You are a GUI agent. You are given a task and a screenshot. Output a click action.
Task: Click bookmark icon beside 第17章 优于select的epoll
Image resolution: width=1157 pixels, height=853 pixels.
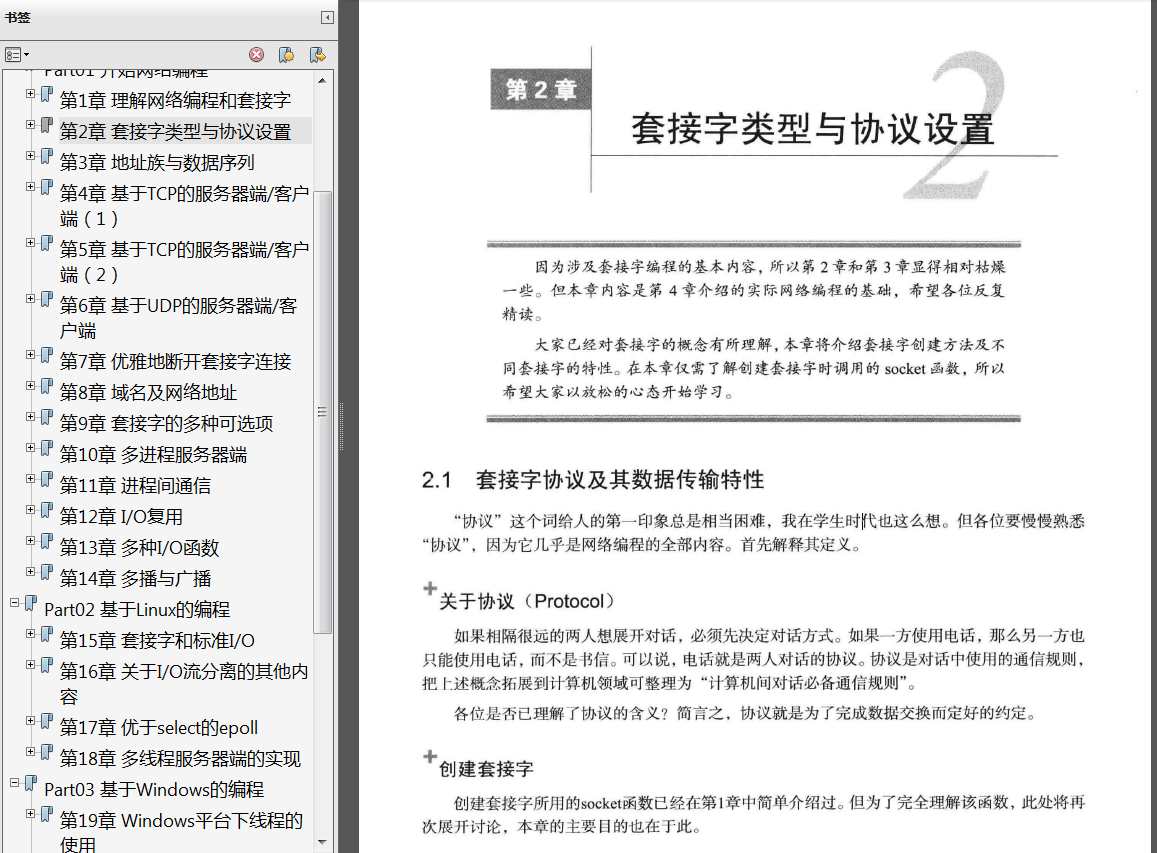pos(46,722)
